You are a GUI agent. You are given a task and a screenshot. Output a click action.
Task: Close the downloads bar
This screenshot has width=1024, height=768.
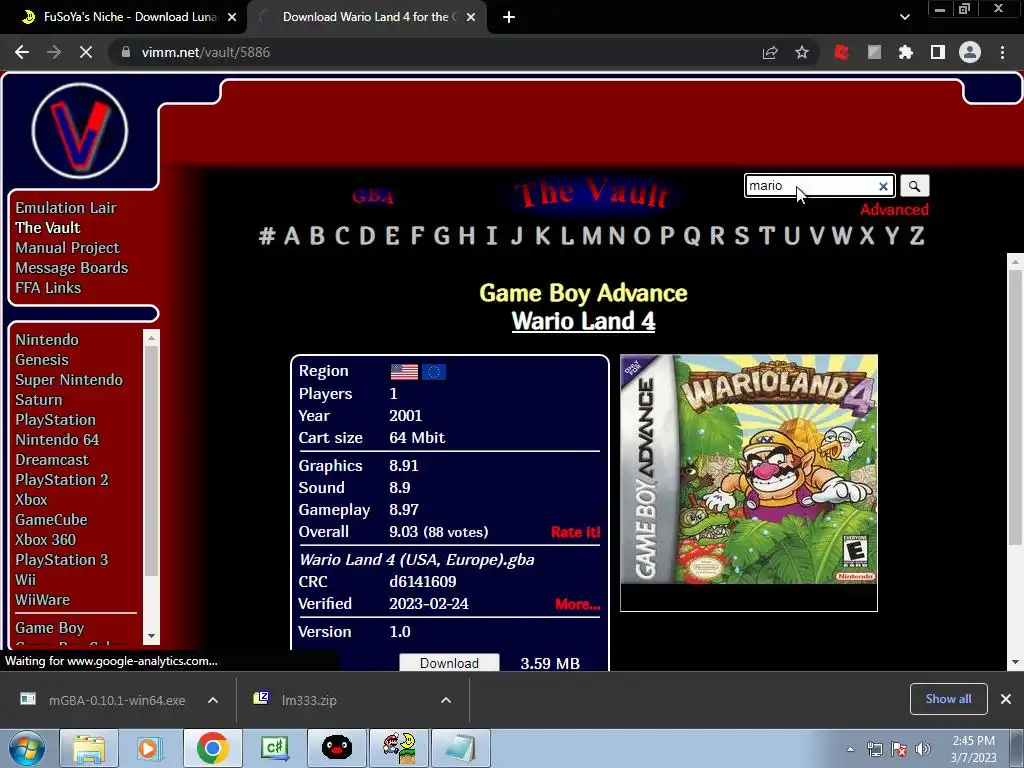(1006, 699)
